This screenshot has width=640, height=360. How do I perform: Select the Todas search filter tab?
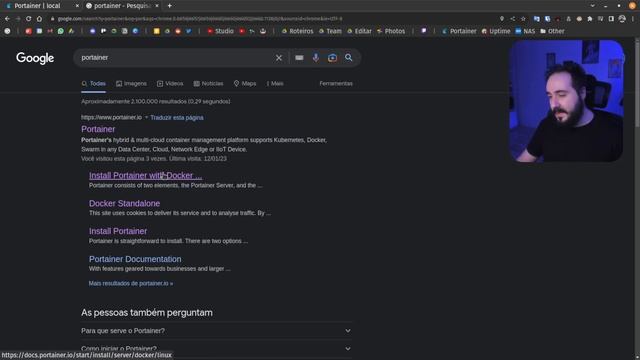pyautogui.click(x=93, y=83)
